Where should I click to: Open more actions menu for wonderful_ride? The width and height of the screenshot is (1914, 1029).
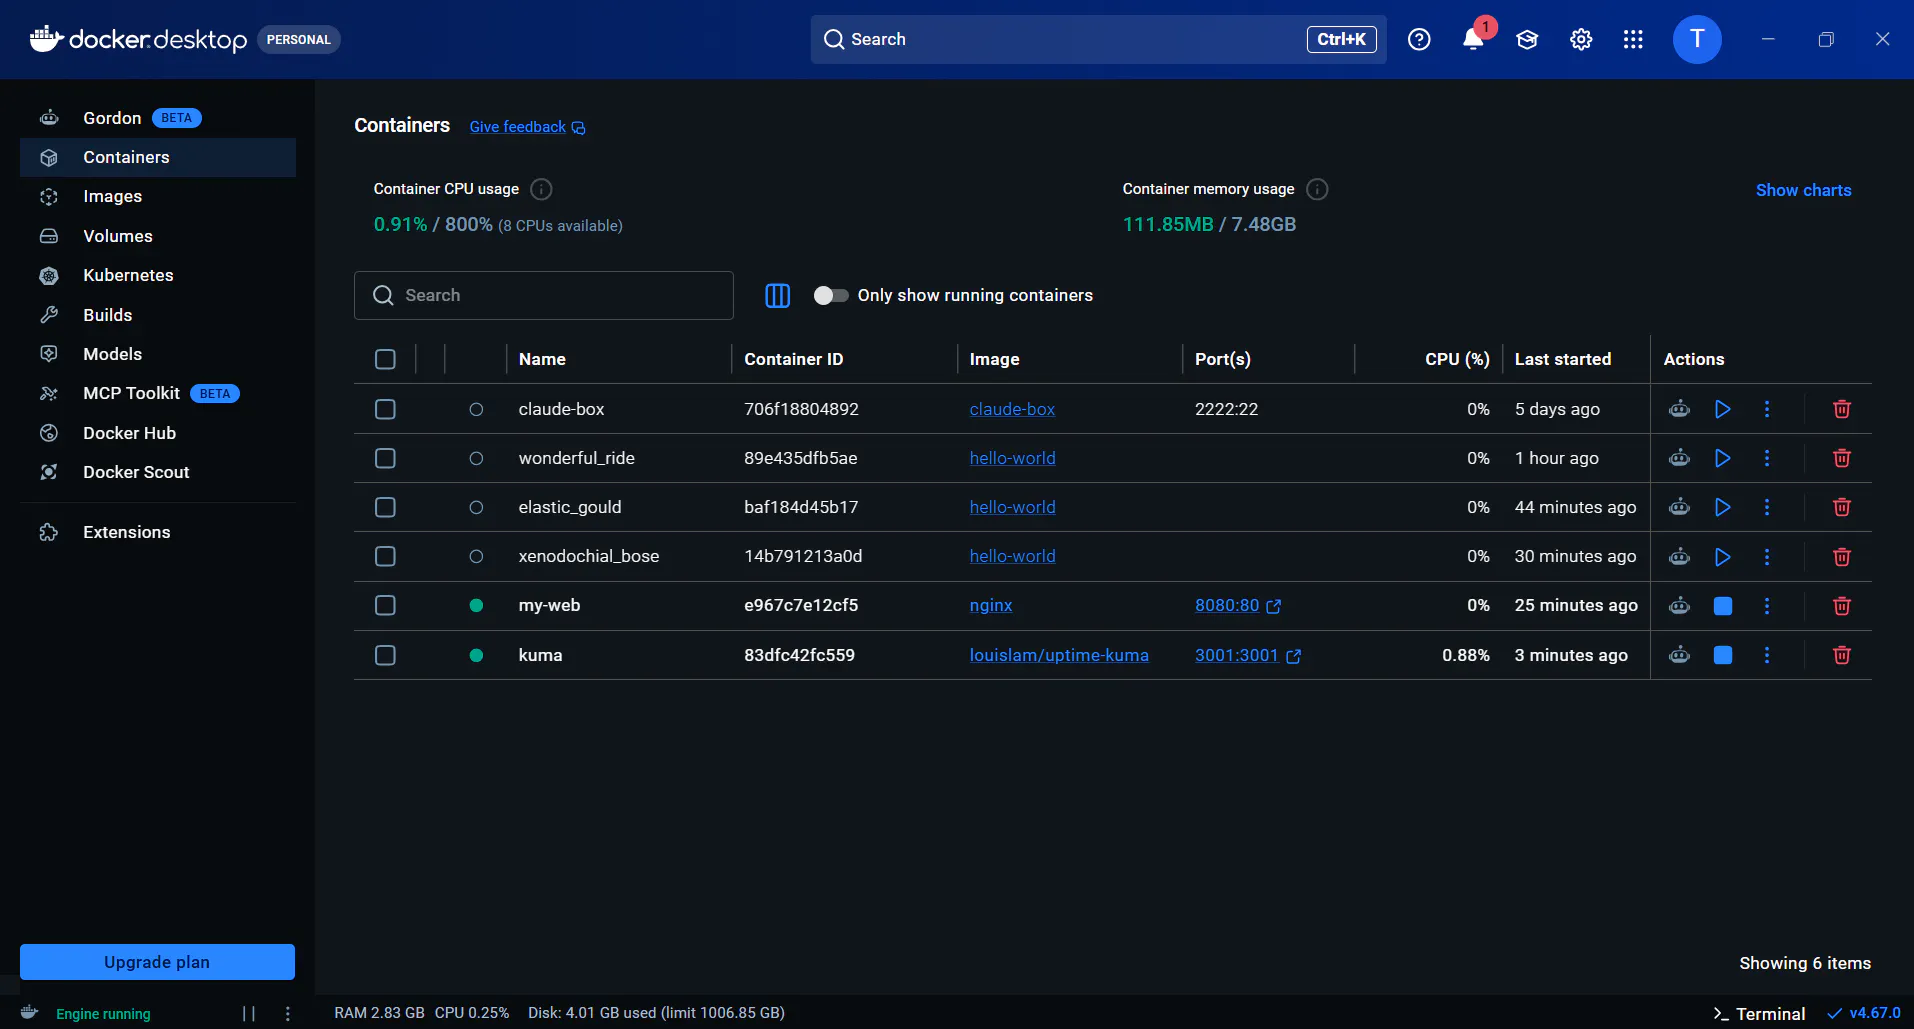pos(1767,458)
